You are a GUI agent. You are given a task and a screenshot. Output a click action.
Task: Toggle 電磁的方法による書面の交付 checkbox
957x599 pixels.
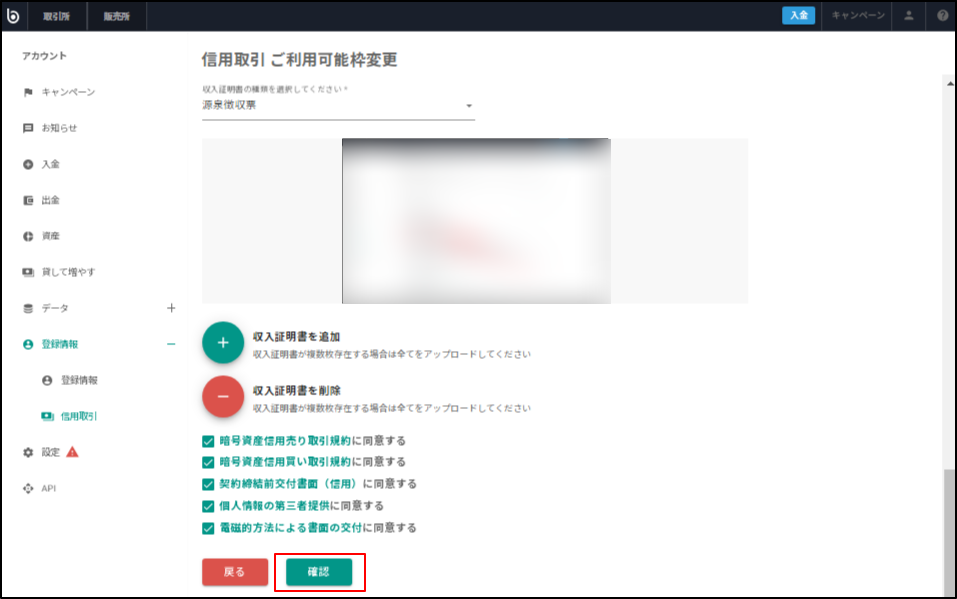(x=208, y=528)
